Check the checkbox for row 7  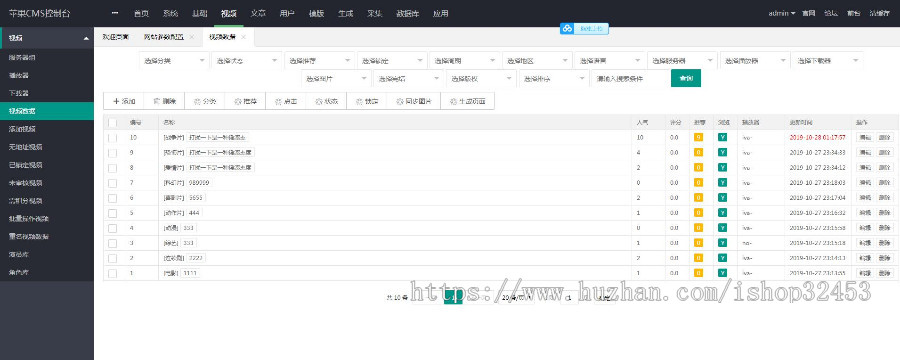(x=112, y=183)
